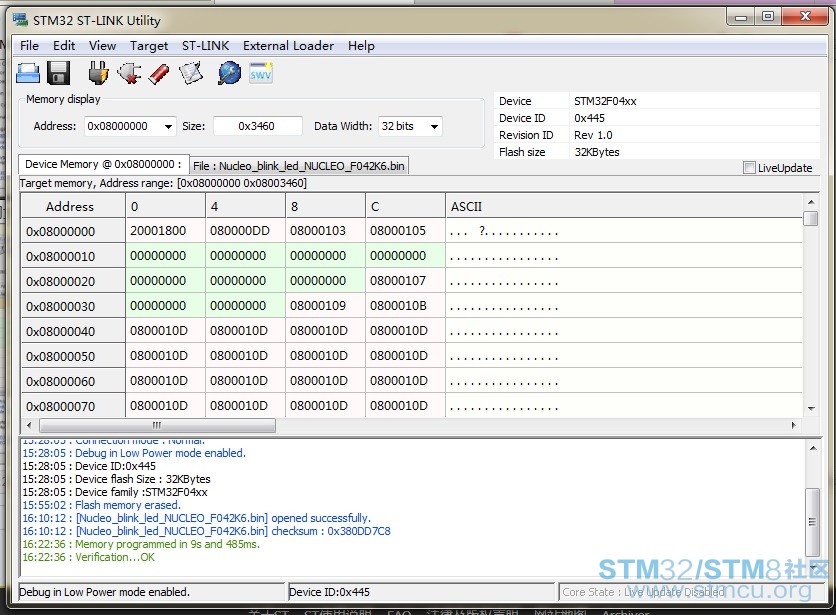The image size is (836, 615).
Task: Click the Address input field 0x08000000
Action: tap(124, 126)
